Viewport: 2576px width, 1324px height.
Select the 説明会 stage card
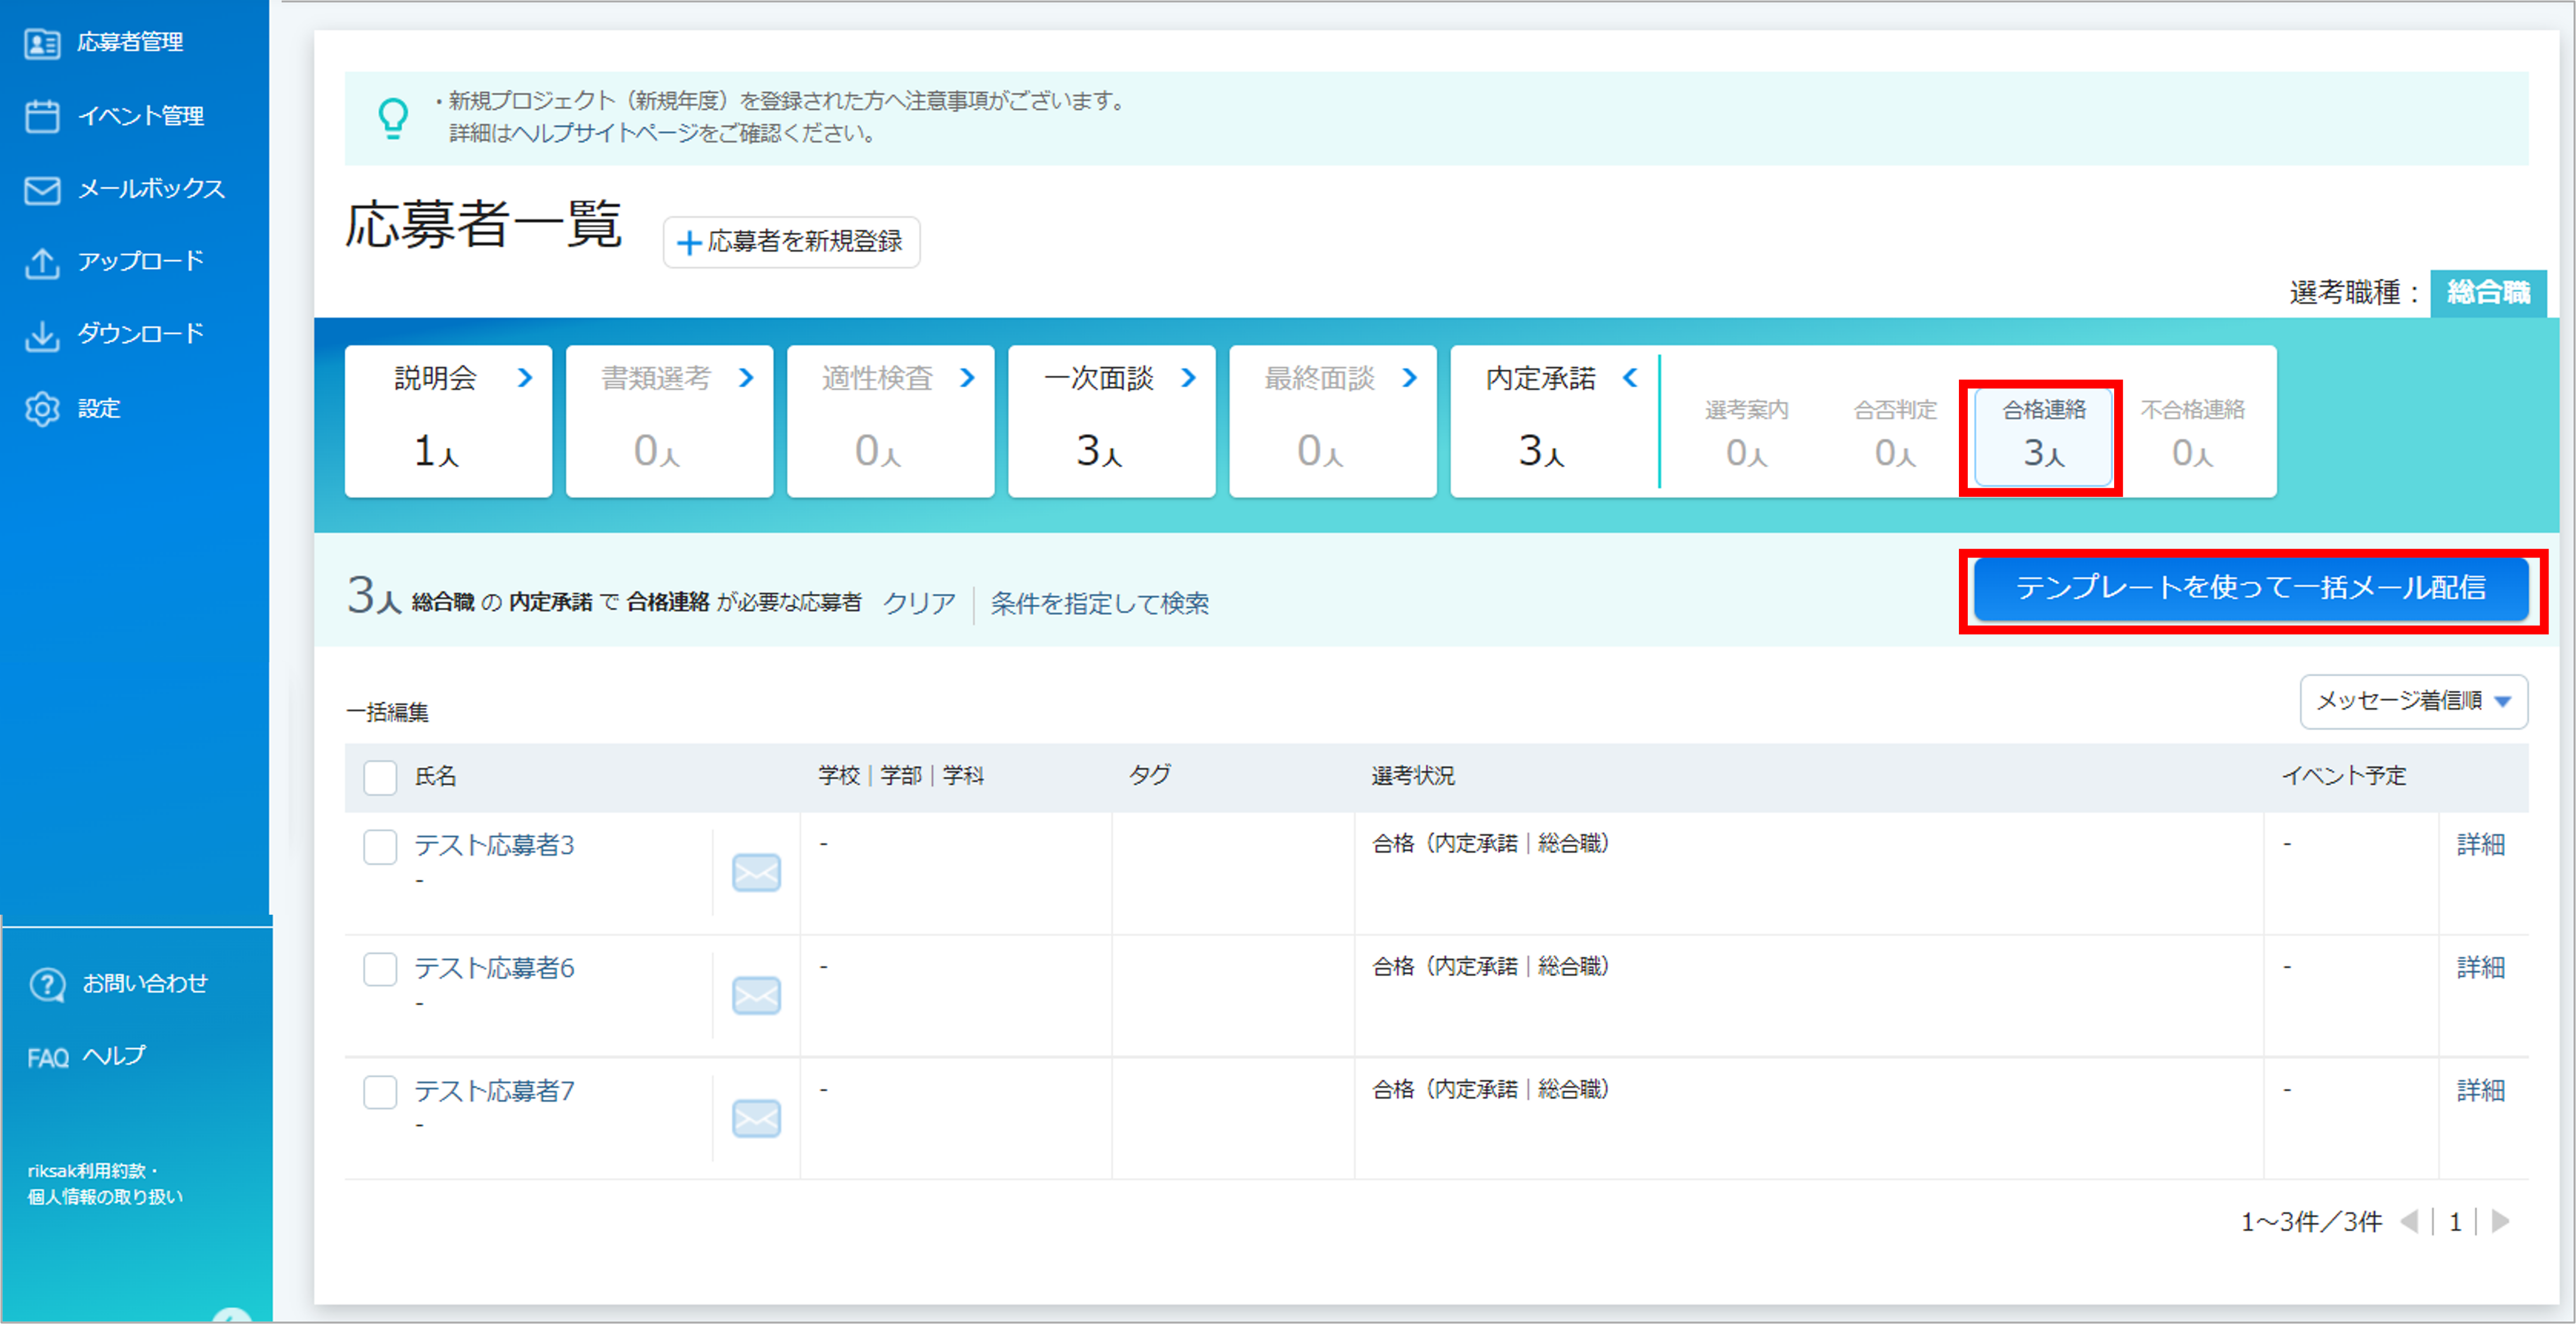448,421
